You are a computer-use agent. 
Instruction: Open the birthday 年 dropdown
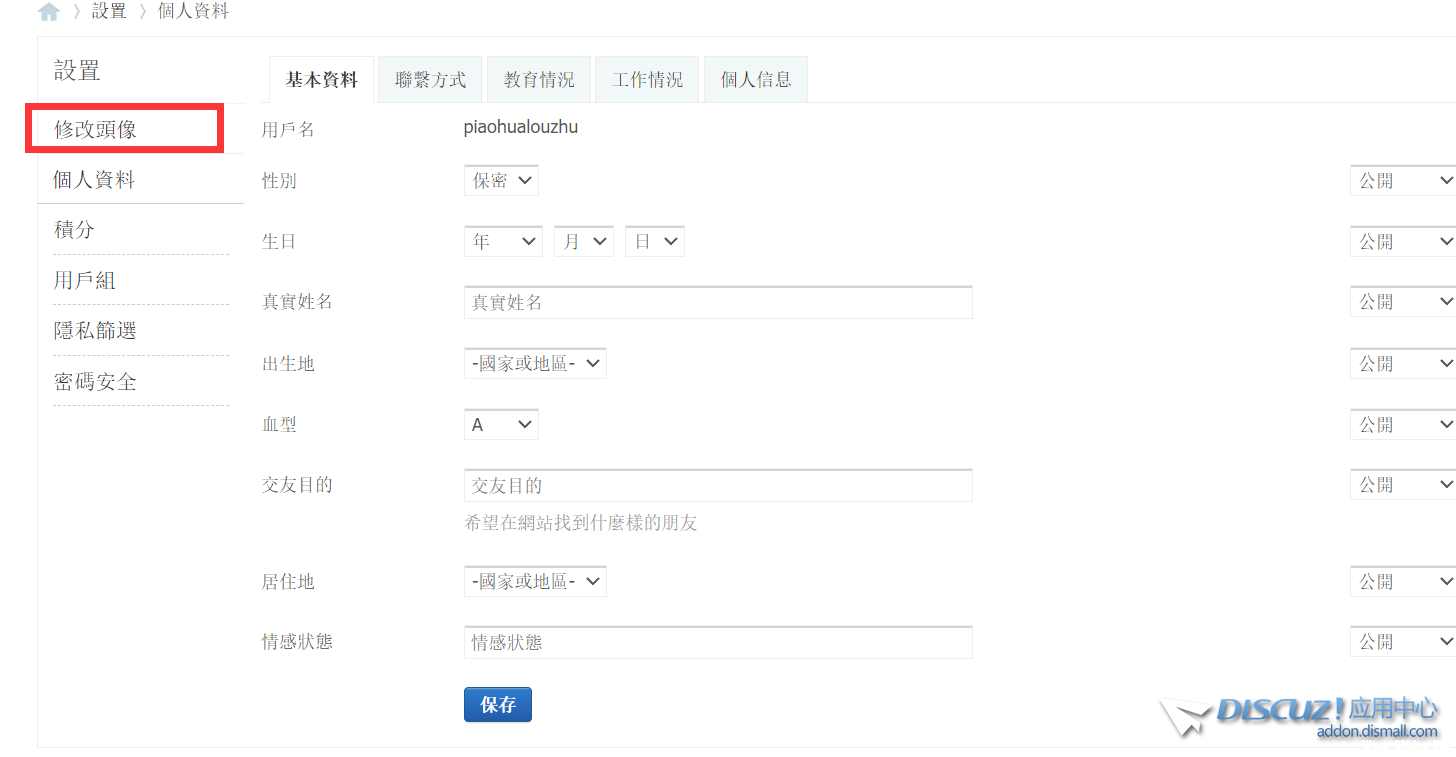tap(503, 242)
